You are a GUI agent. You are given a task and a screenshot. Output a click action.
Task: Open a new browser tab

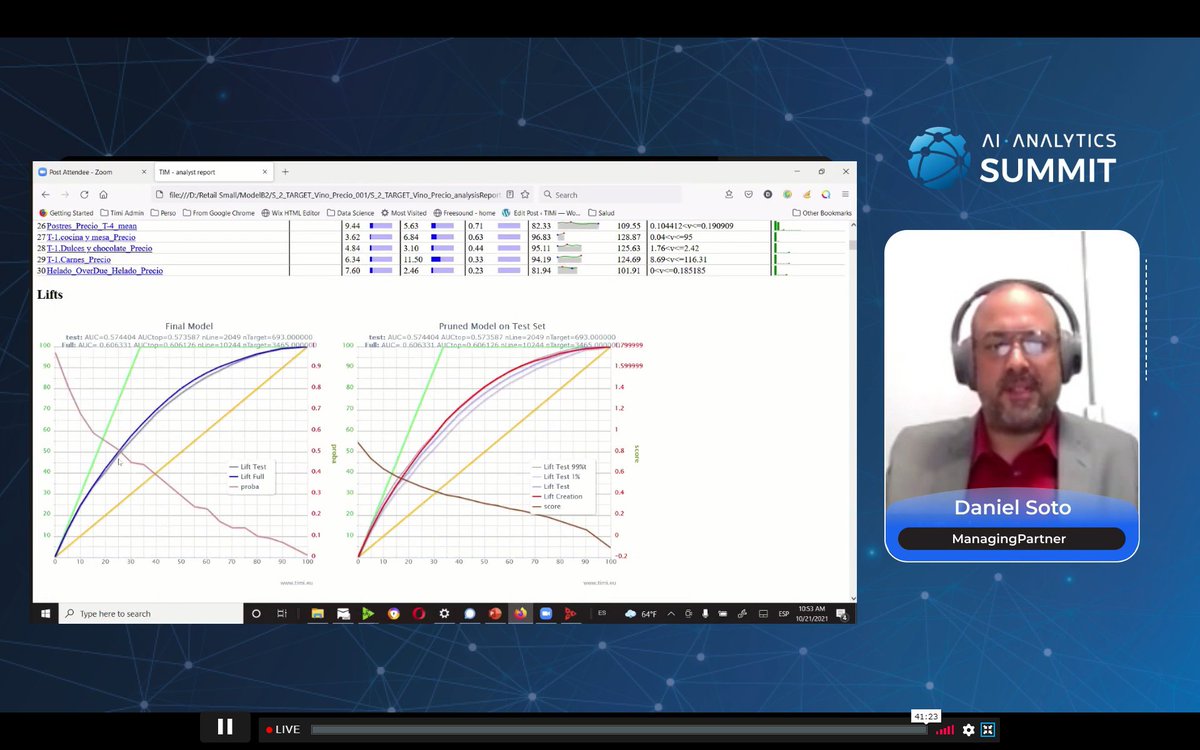285,172
